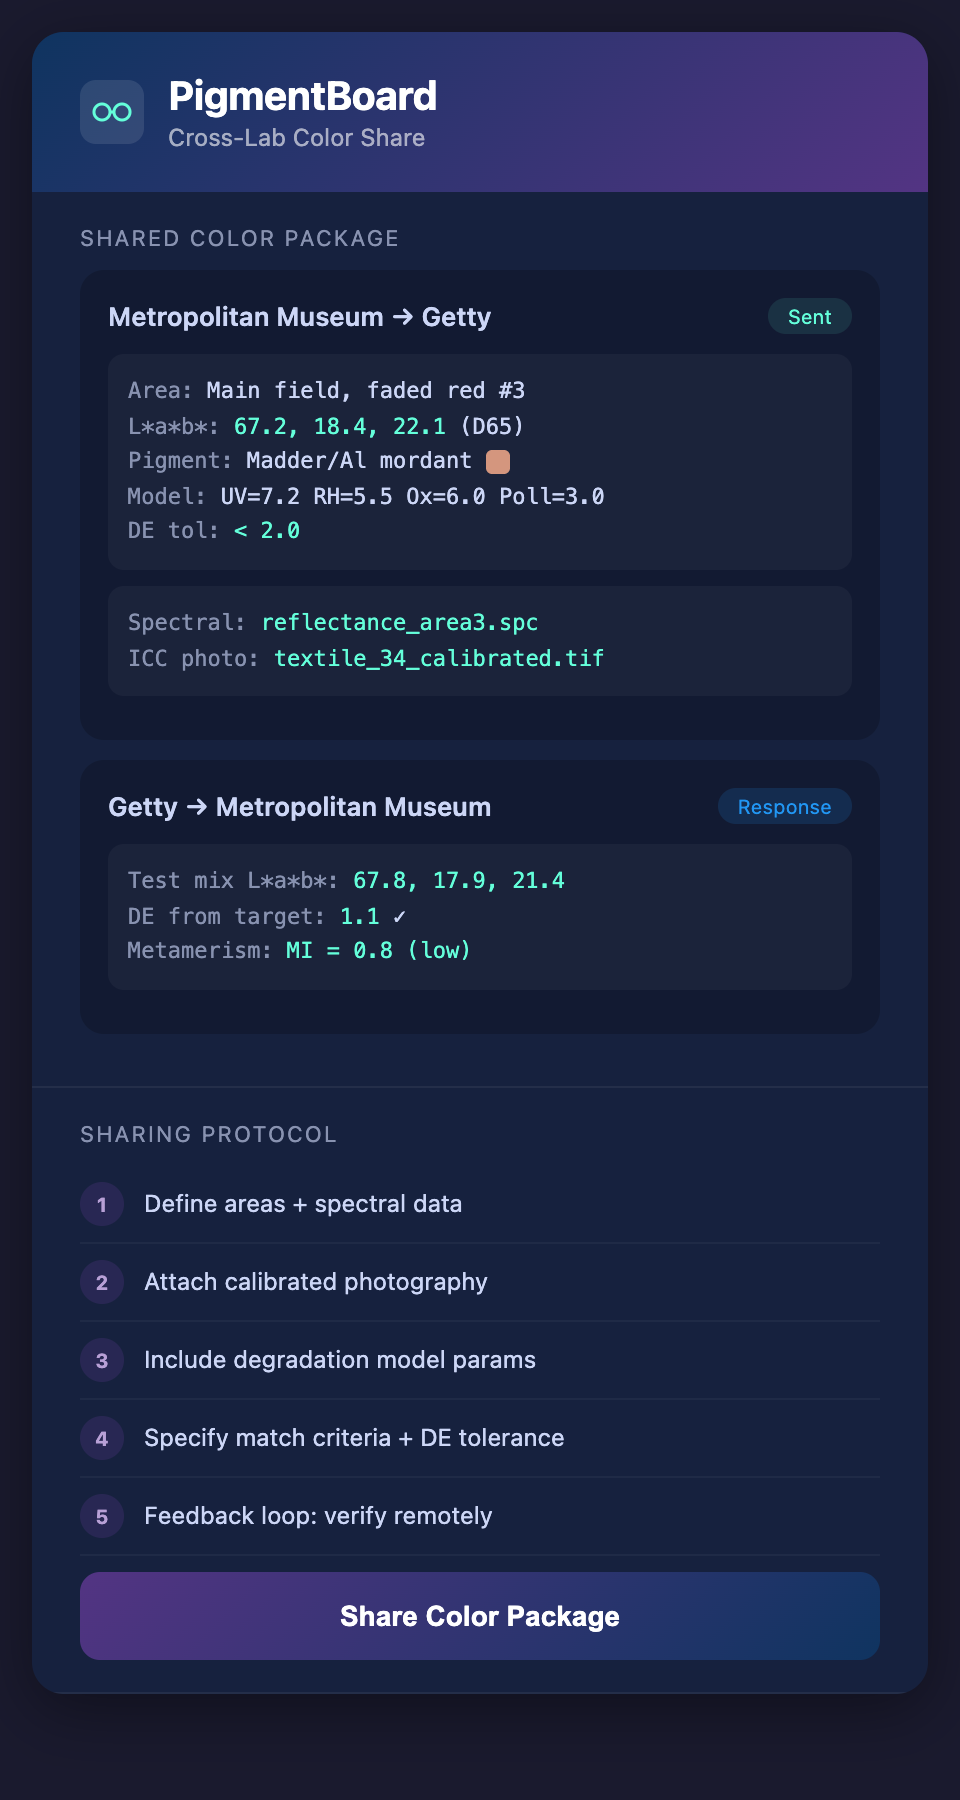Click the Response status badge
The width and height of the screenshot is (960, 1800).
point(784,807)
